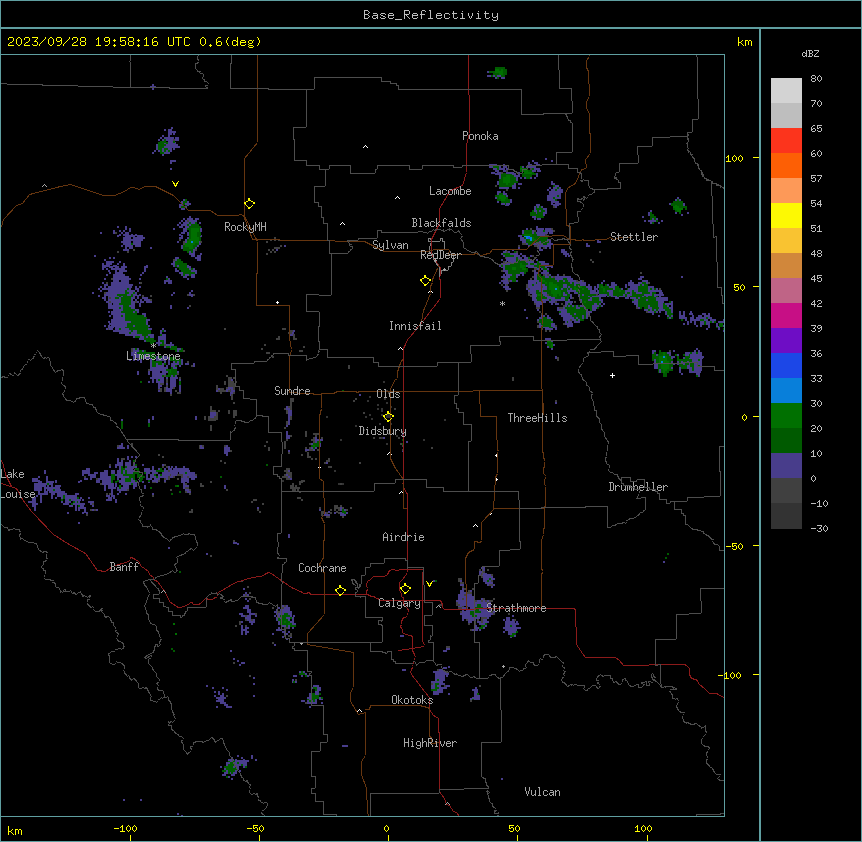Click the Drumheller label
Screen dimensions: 862x842
(638, 487)
